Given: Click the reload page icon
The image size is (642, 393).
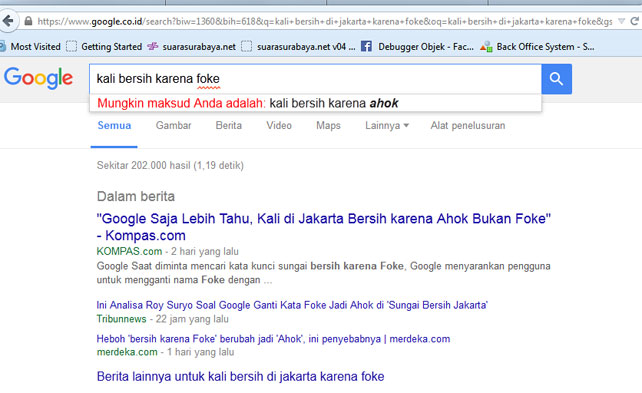Looking at the screenshot, I should 635,21.
